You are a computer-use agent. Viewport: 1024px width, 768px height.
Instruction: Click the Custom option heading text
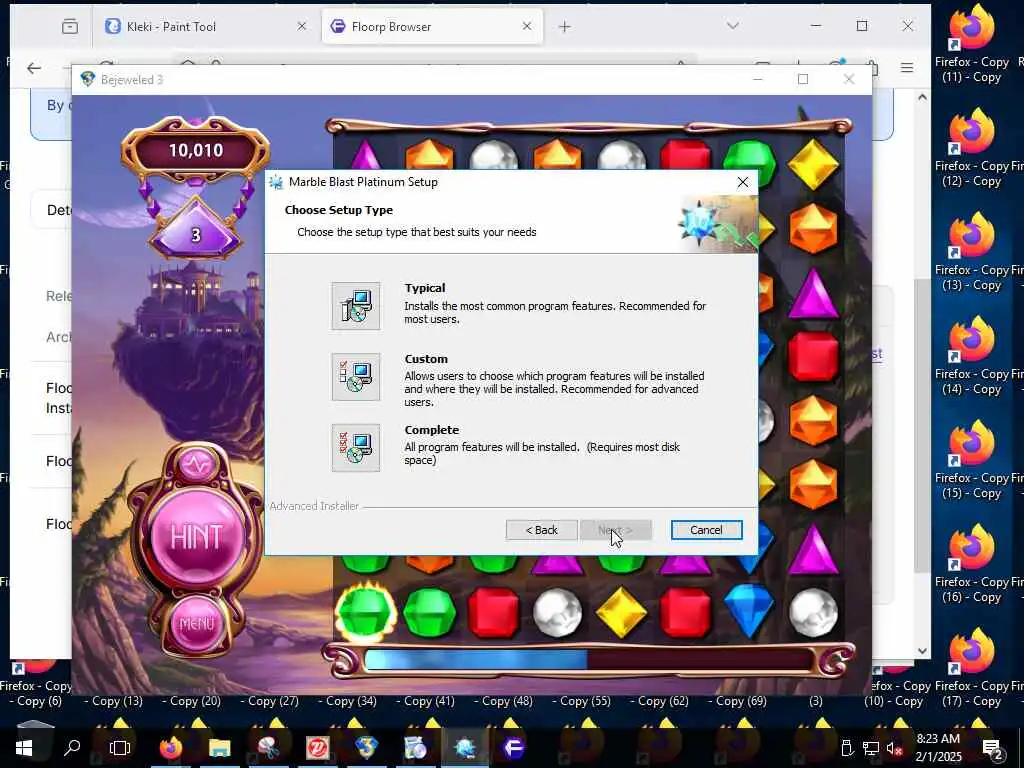[426, 359]
